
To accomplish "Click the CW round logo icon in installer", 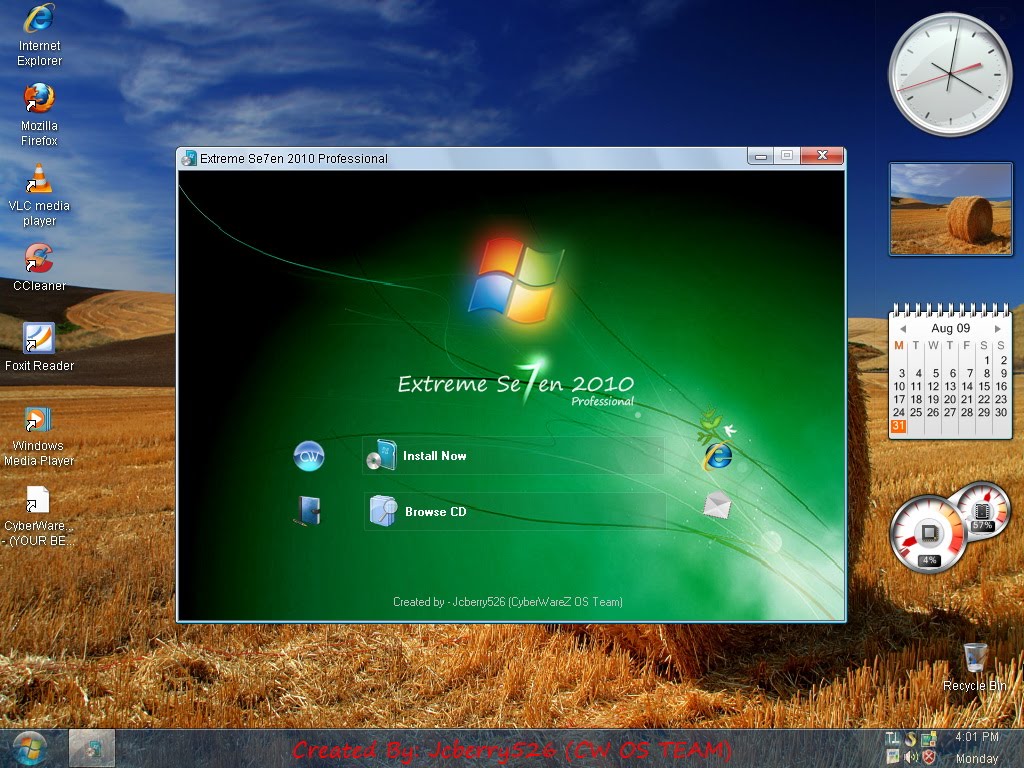I will 309,456.
